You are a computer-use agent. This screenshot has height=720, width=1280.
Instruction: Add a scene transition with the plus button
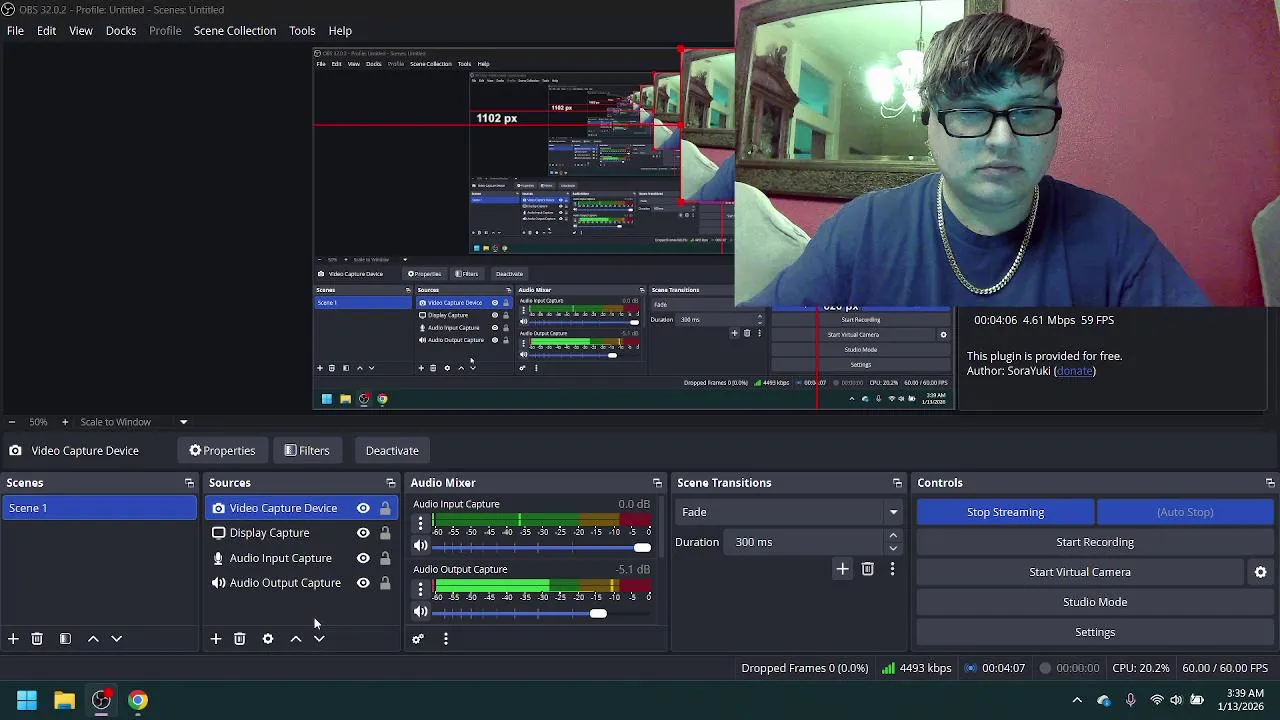point(842,569)
